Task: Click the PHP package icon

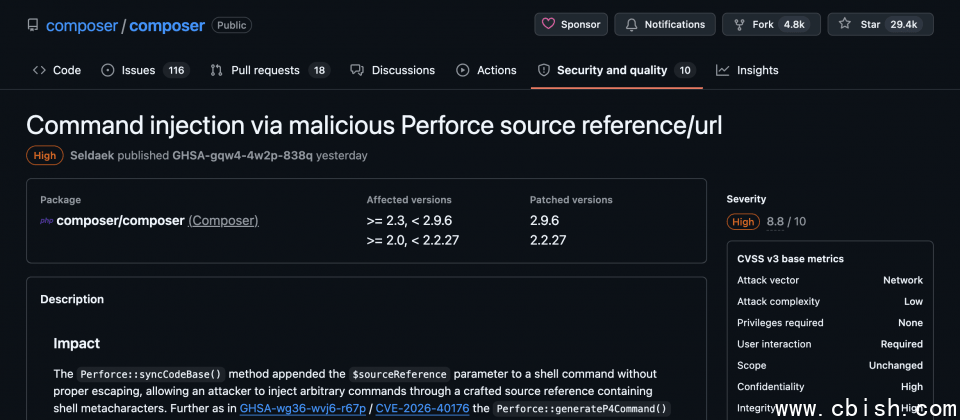Action: [46, 221]
